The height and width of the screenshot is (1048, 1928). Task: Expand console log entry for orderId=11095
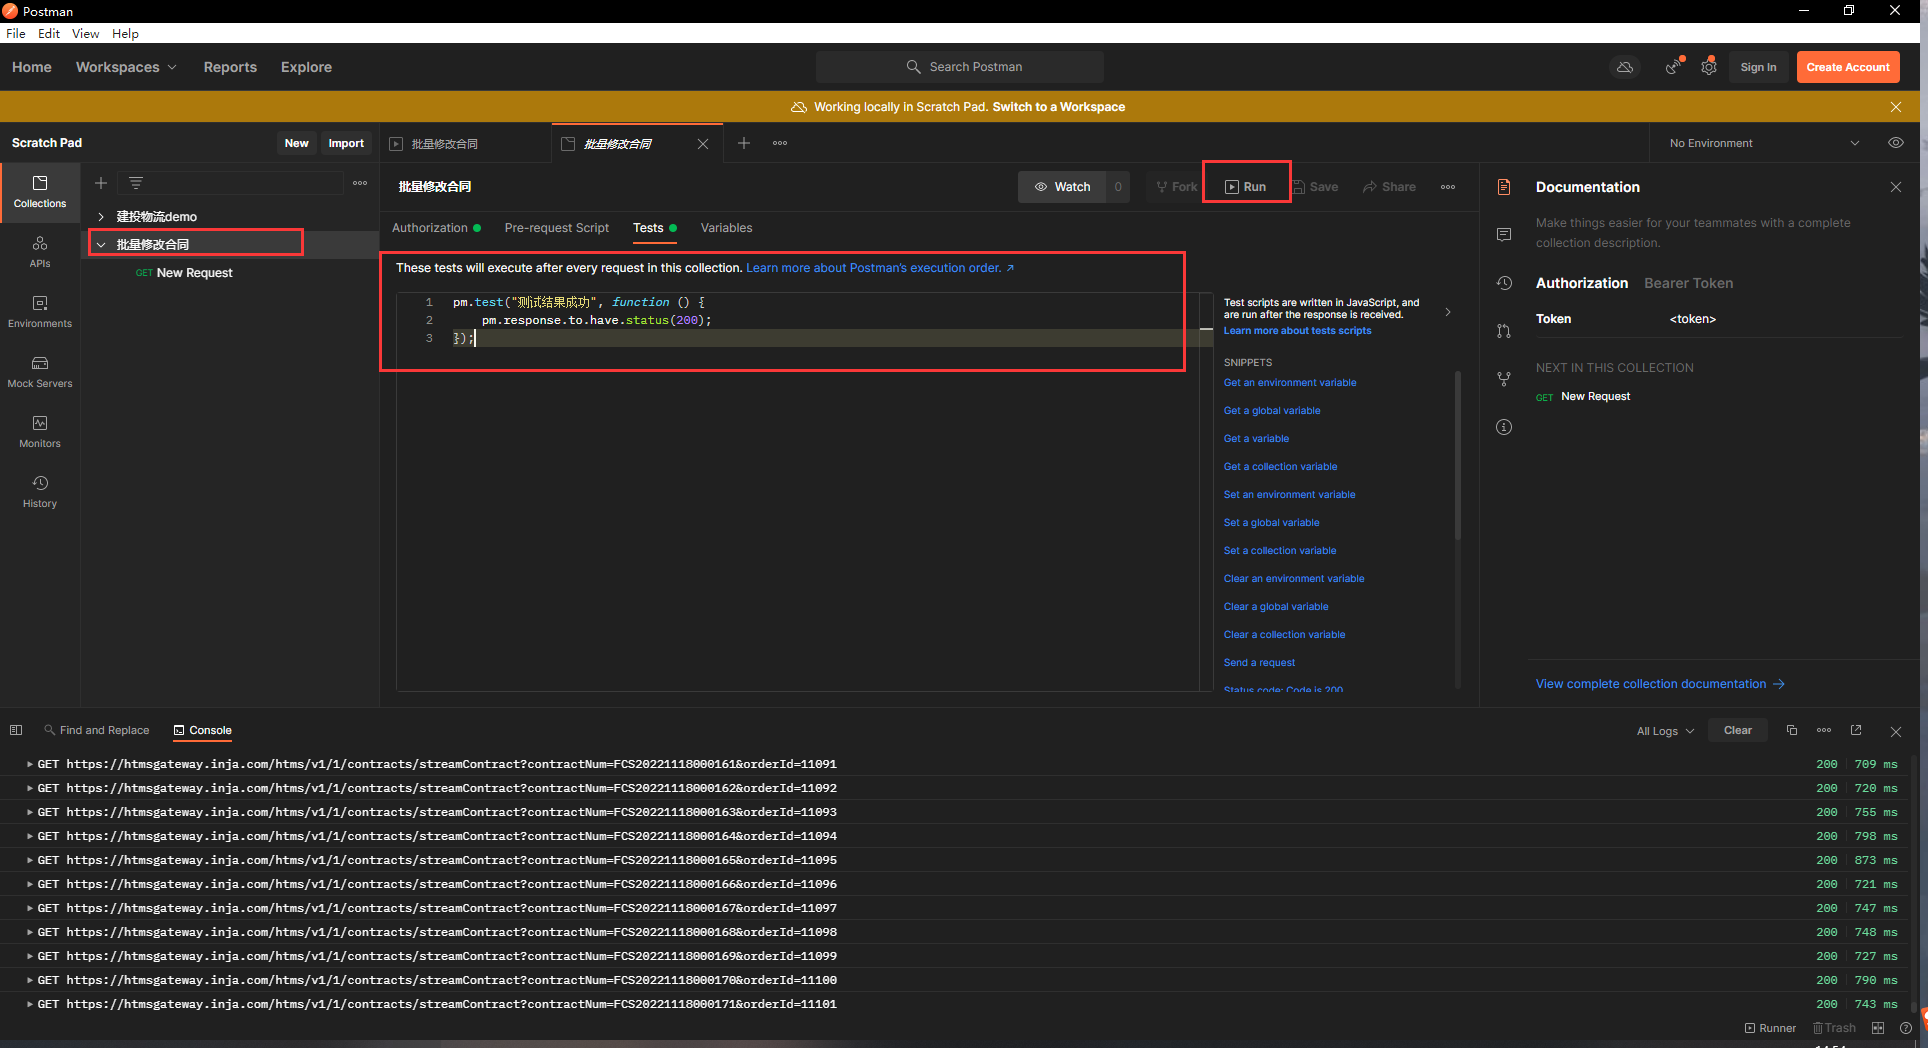pos(30,860)
